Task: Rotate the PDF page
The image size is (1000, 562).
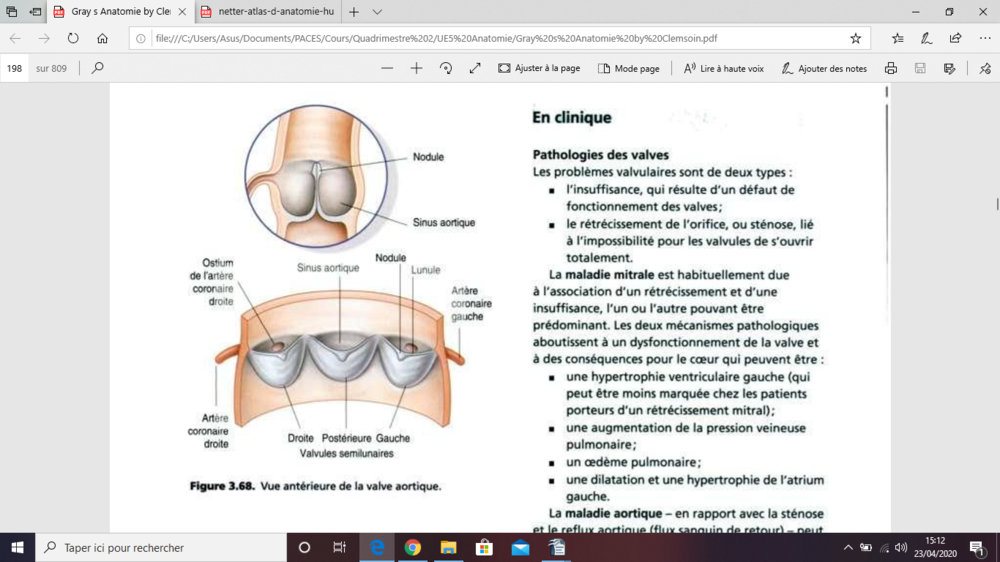Action: 446,68
